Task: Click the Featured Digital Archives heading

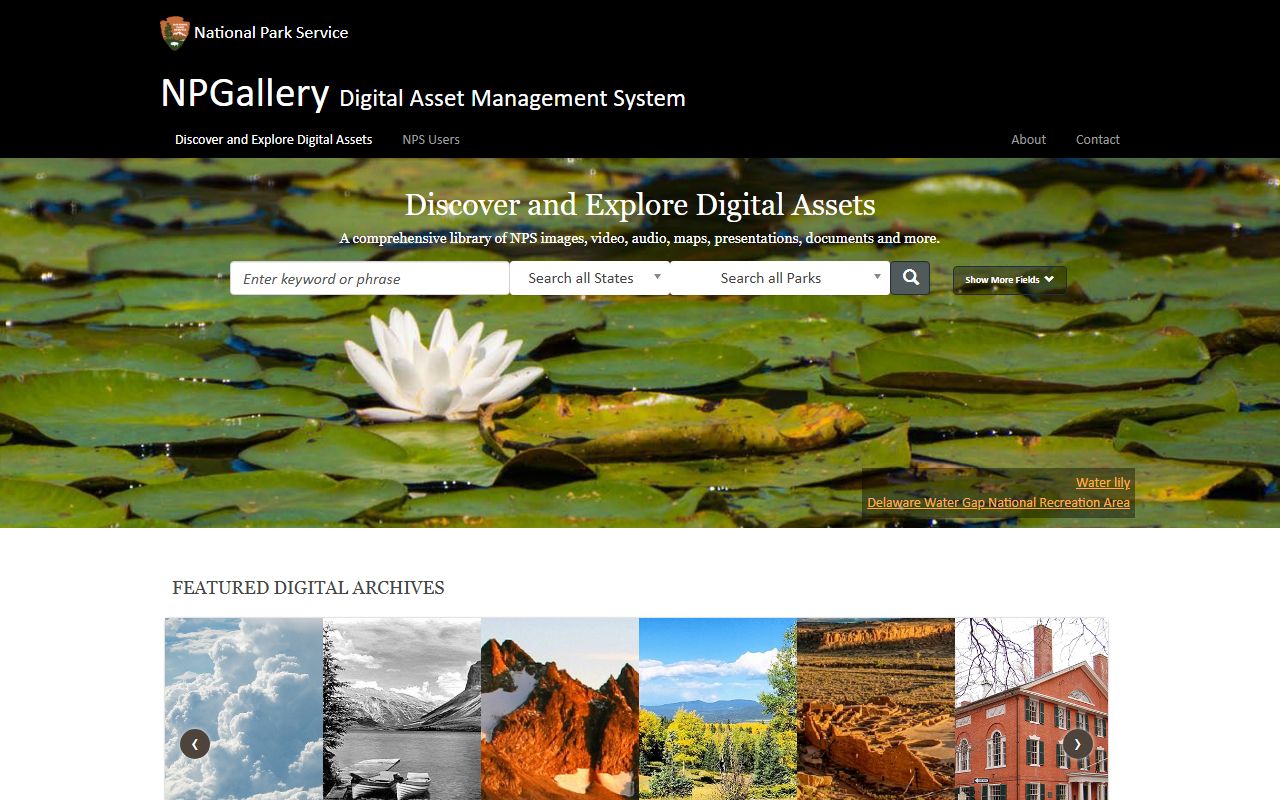Action: tap(308, 588)
